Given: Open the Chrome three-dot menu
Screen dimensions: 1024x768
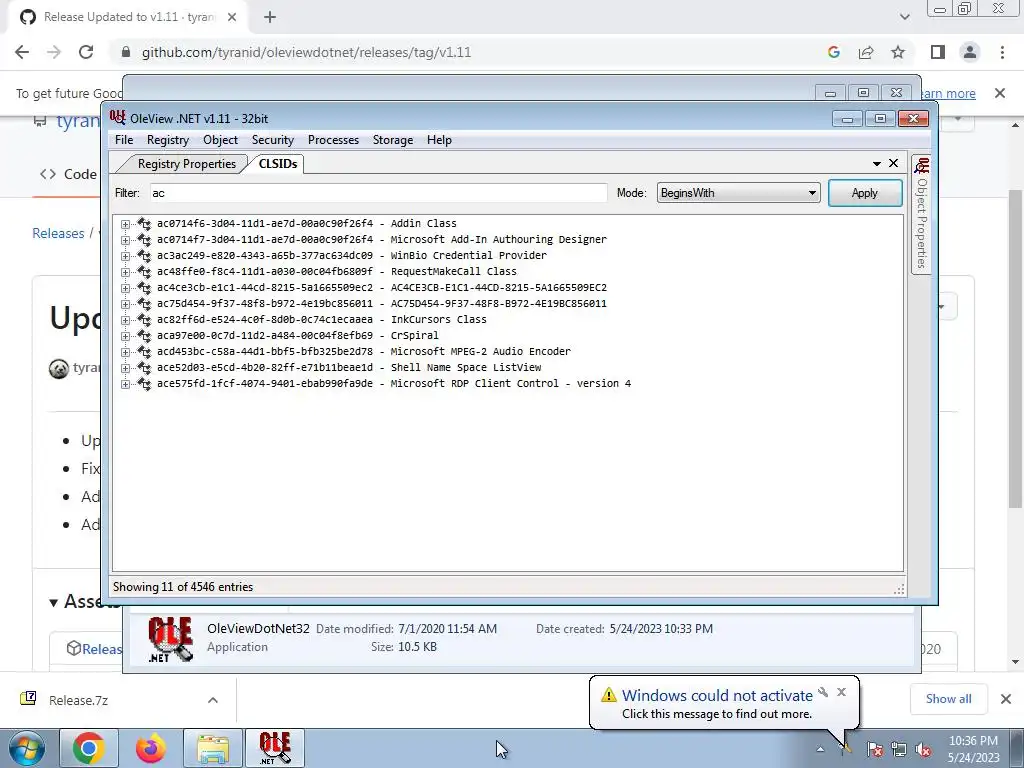Looking at the screenshot, I should click(x=1002, y=52).
